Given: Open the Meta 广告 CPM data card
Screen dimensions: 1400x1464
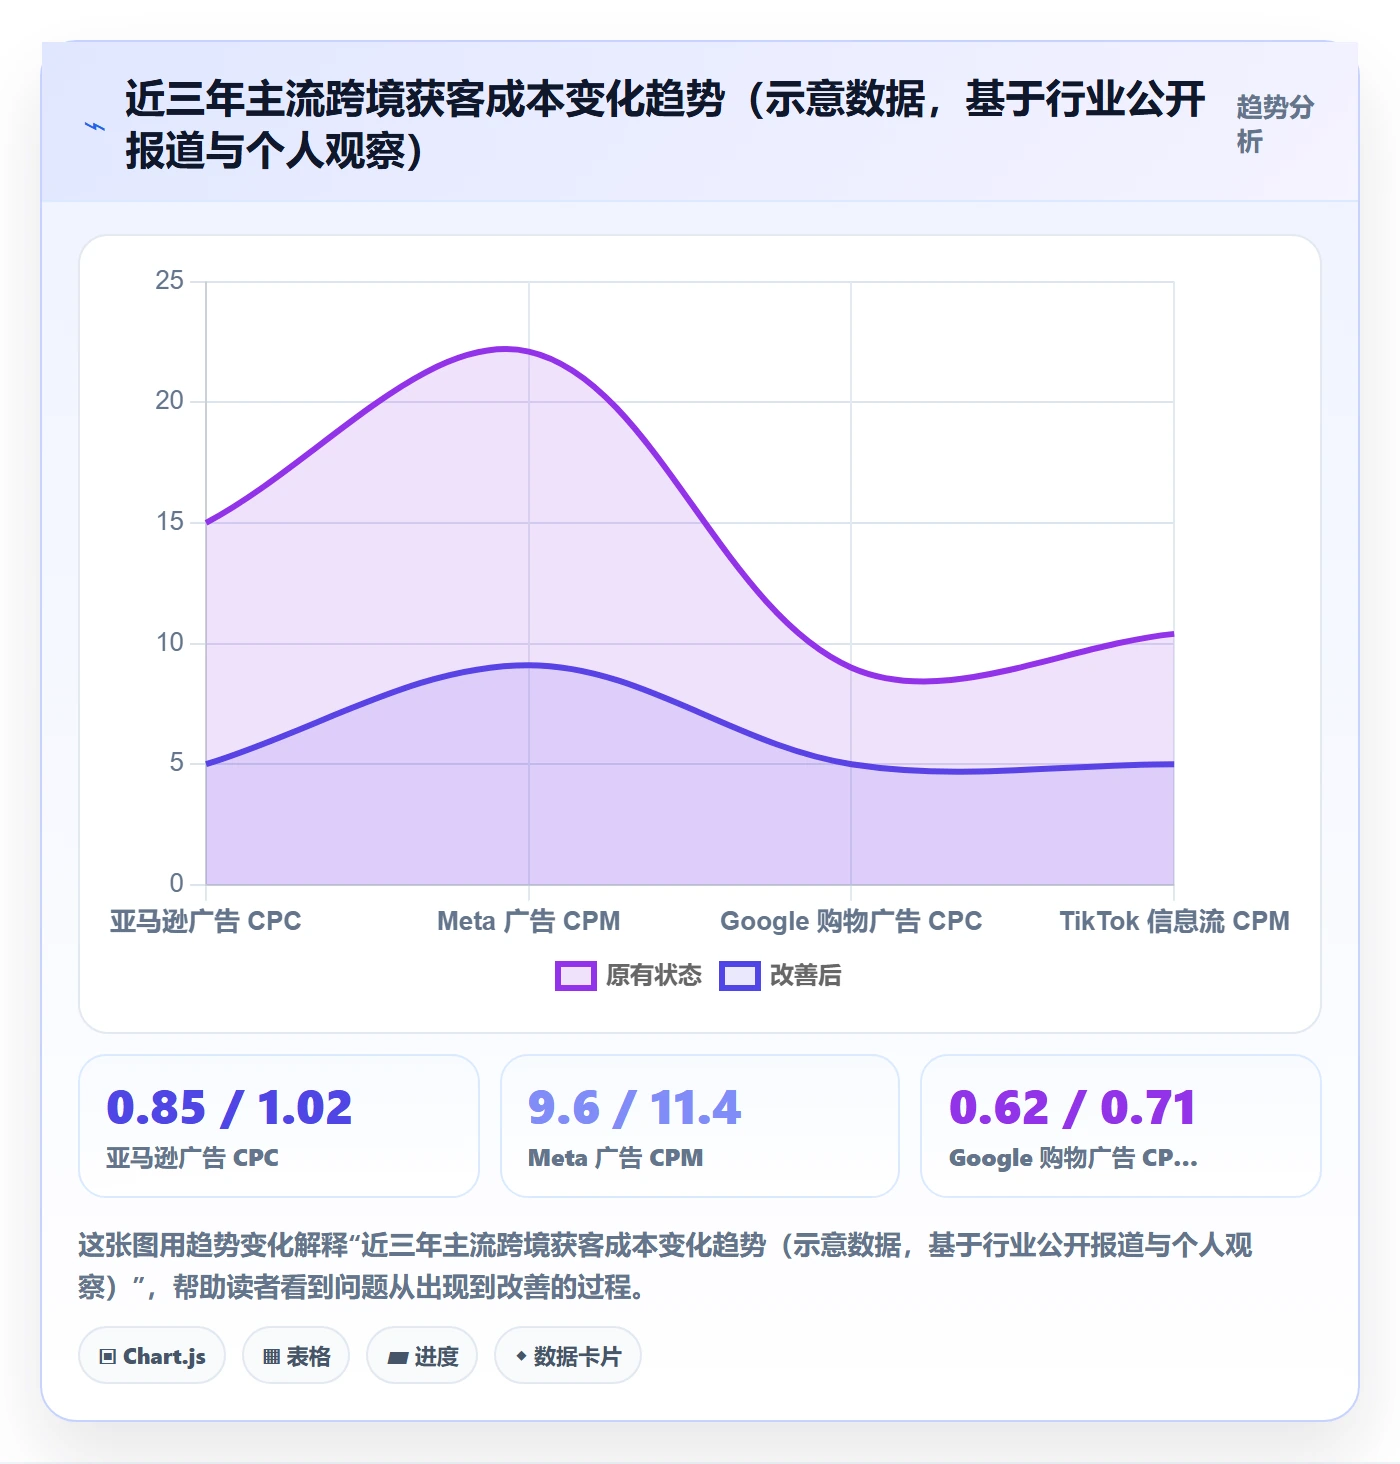Looking at the screenshot, I should point(700,1126).
